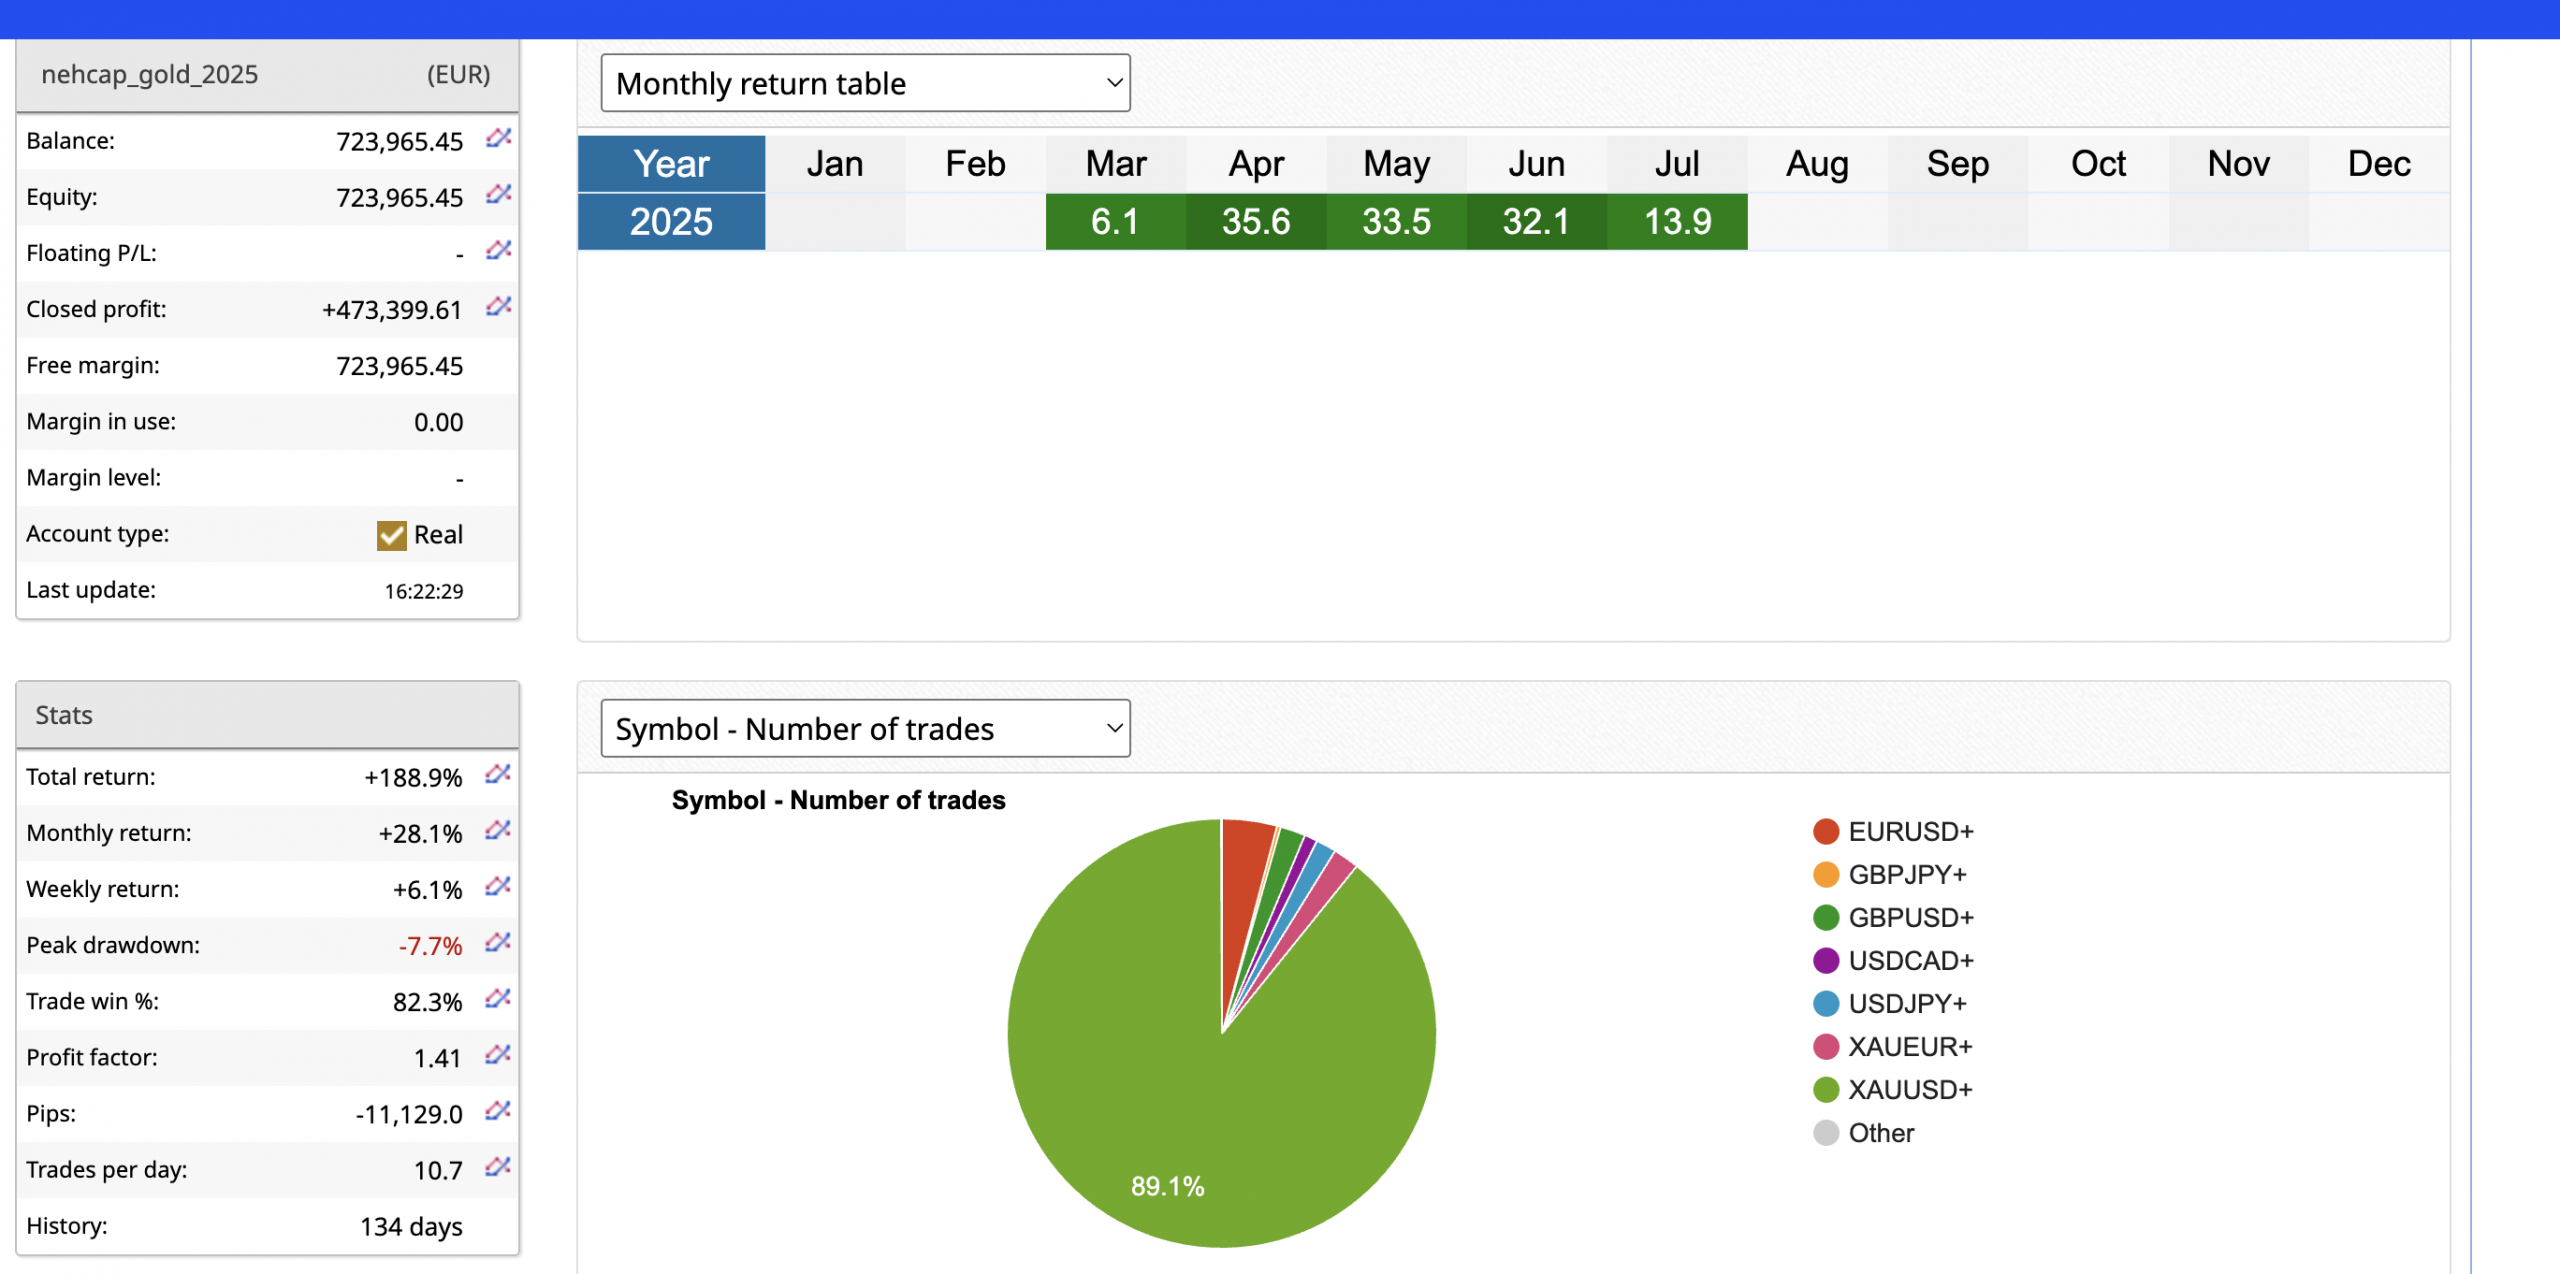Click the XAUEUR+ pink legend swatch
Screen dimensions: 2560x1274
pos(1826,1046)
